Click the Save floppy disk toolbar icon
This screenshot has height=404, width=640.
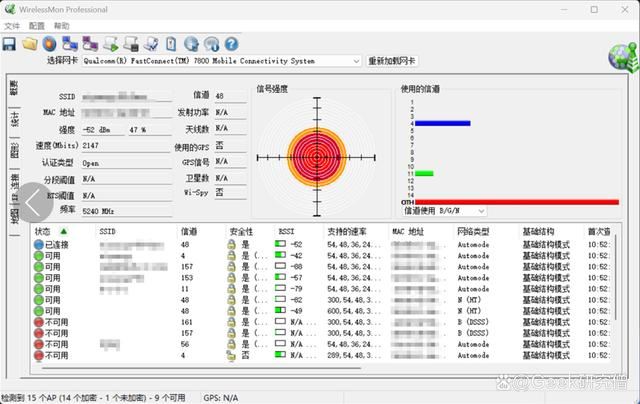pos(9,44)
